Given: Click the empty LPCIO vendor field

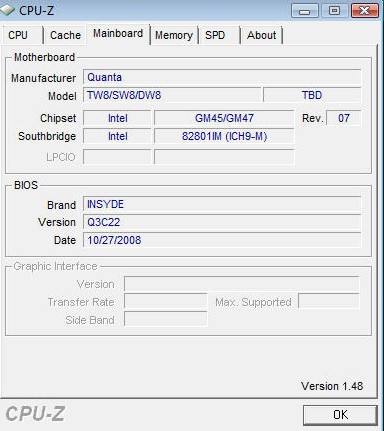Looking at the screenshot, I should coord(117,157).
